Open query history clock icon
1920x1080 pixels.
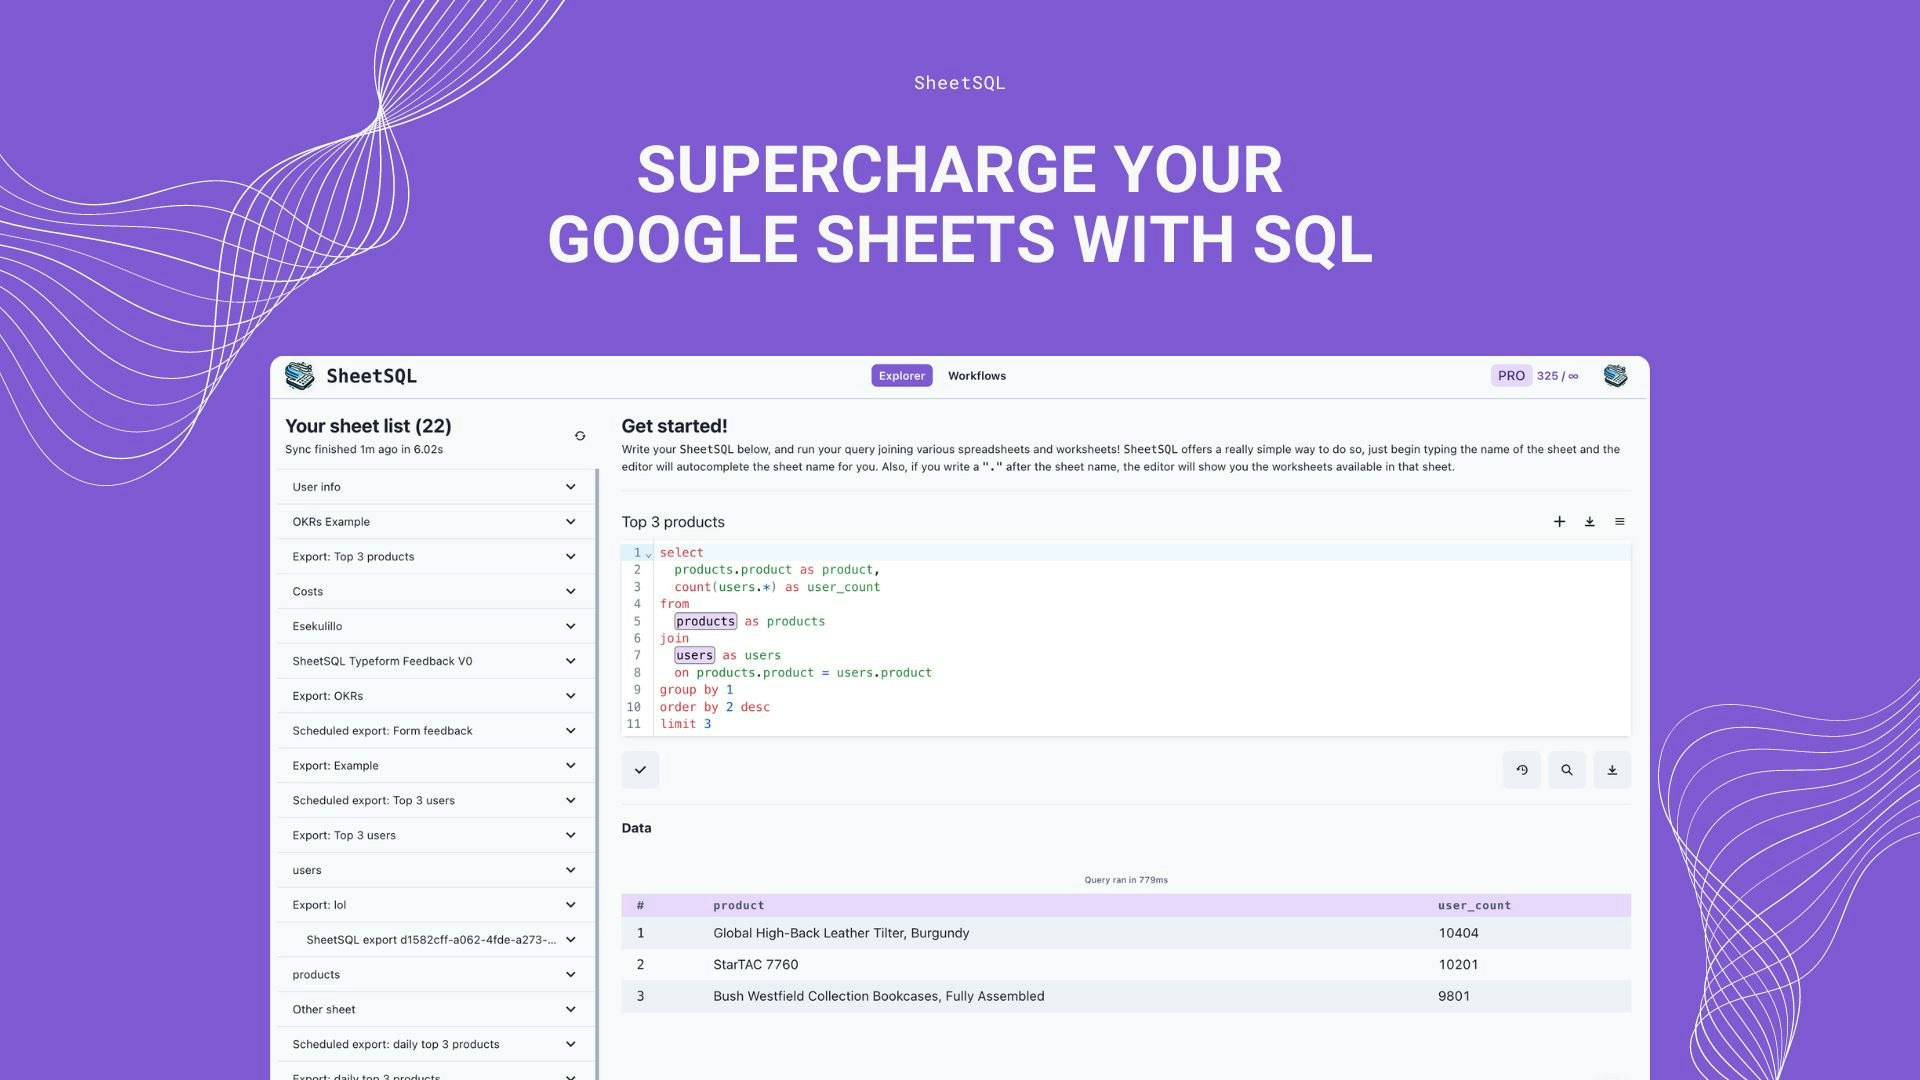click(1522, 770)
